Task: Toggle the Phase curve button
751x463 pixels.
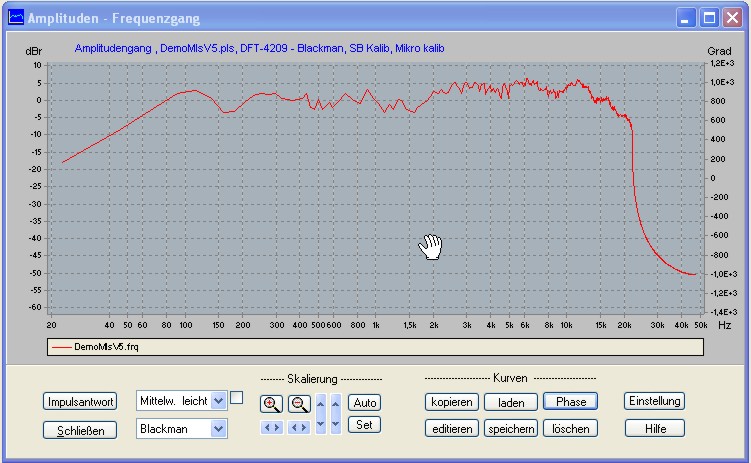Action: click(x=570, y=402)
